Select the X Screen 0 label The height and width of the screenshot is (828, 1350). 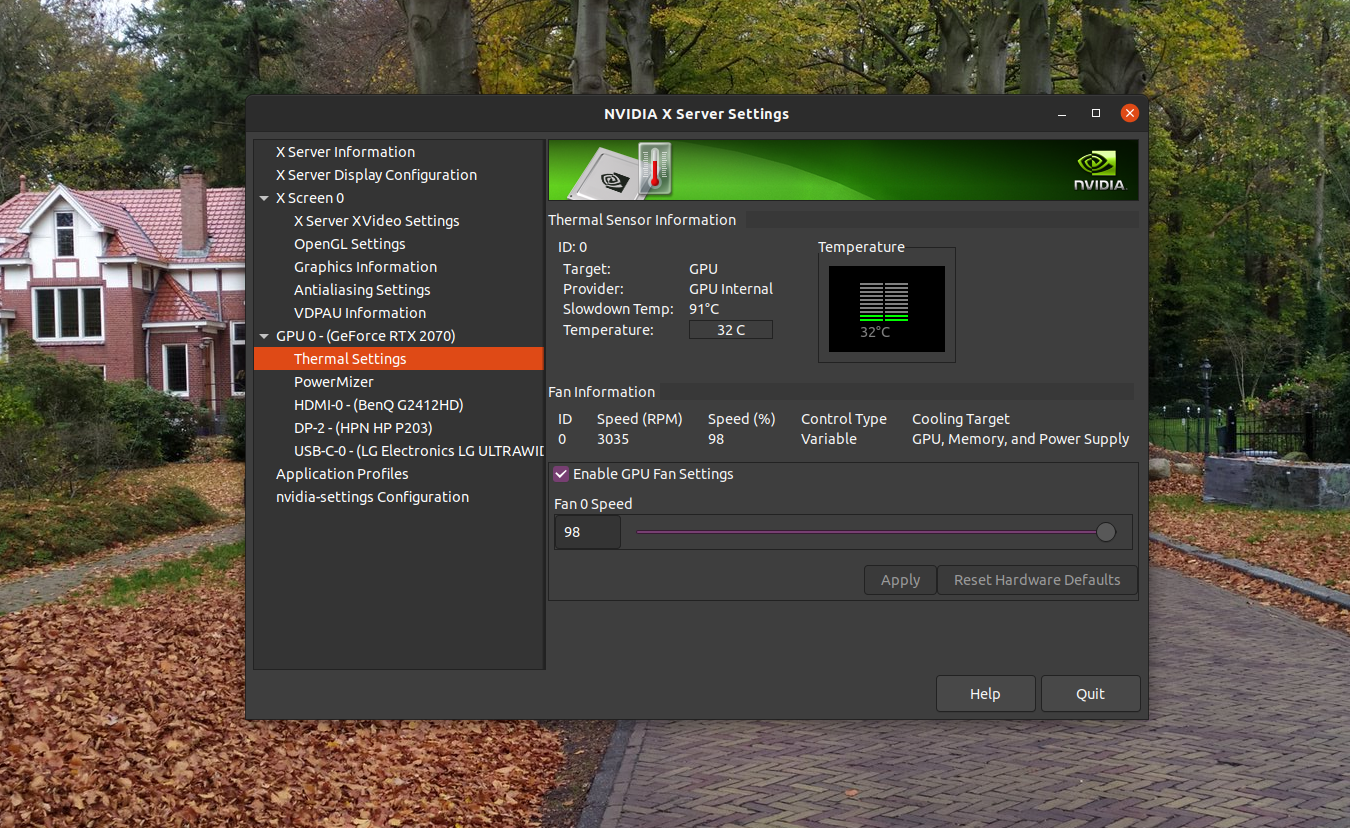pyautogui.click(x=310, y=198)
